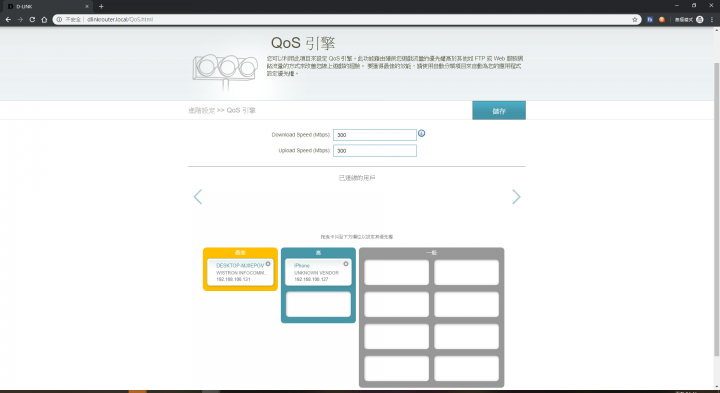Go forward in browser history
Viewport: 720px width, 393px height.
click(20, 19)
